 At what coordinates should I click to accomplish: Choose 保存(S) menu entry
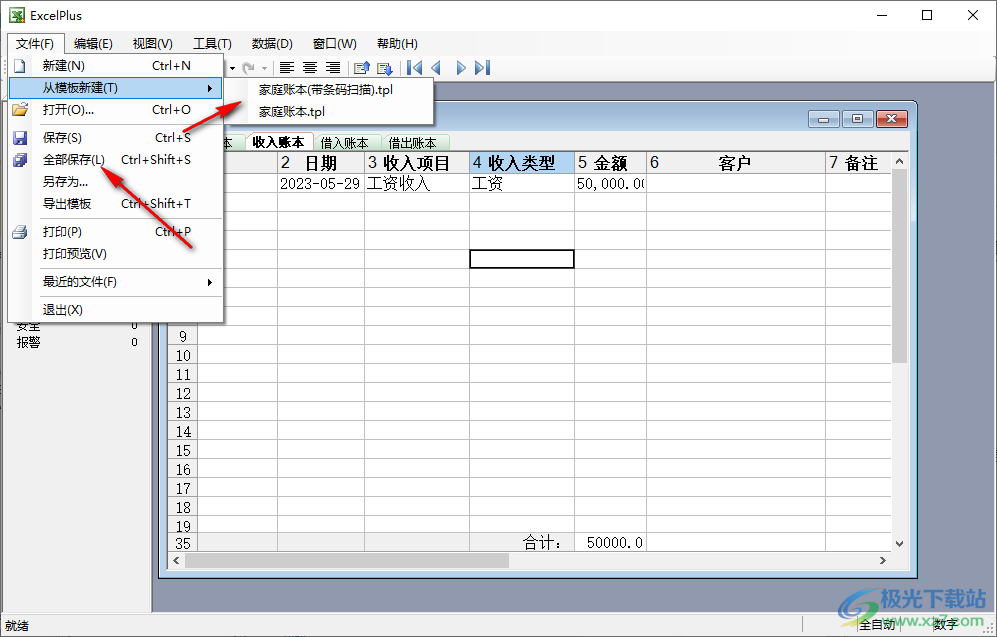[115, 138]
